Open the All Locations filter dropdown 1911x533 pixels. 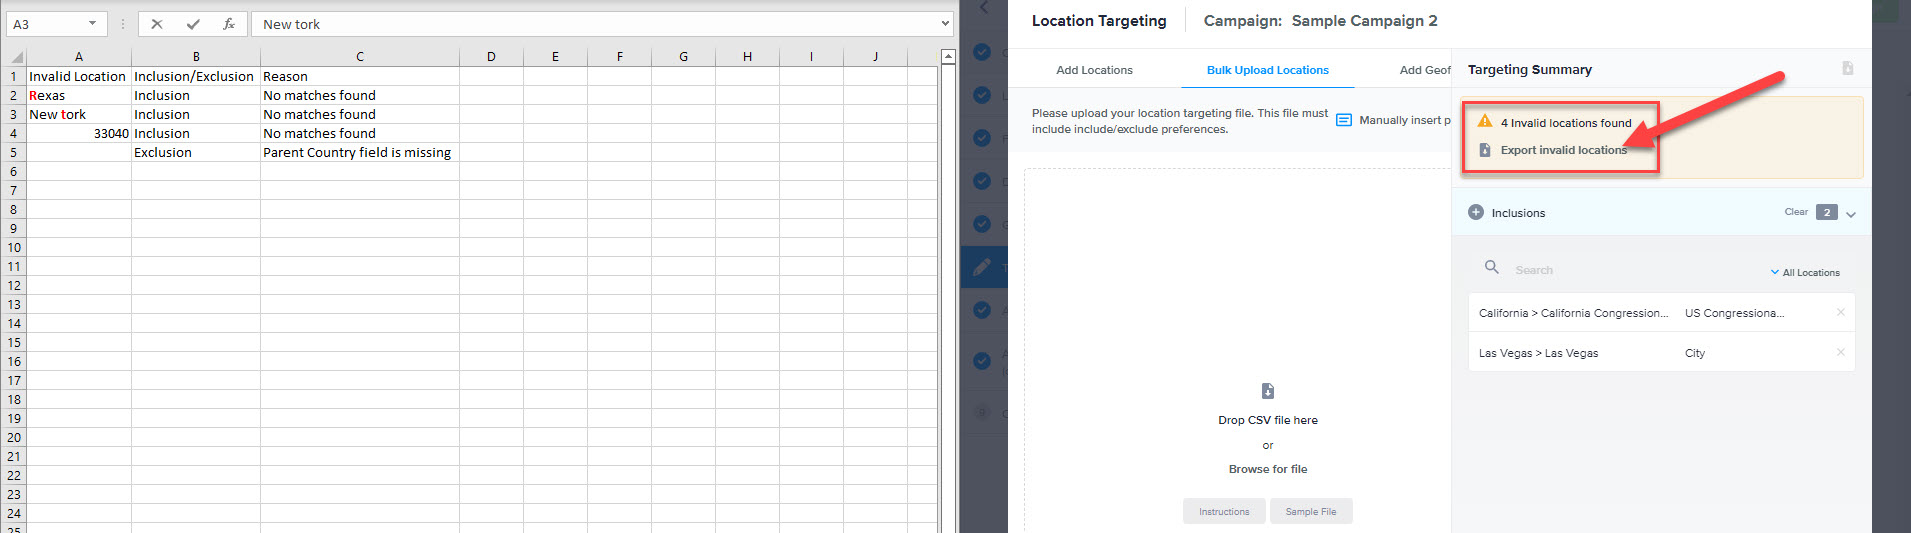pos(1805,272)
